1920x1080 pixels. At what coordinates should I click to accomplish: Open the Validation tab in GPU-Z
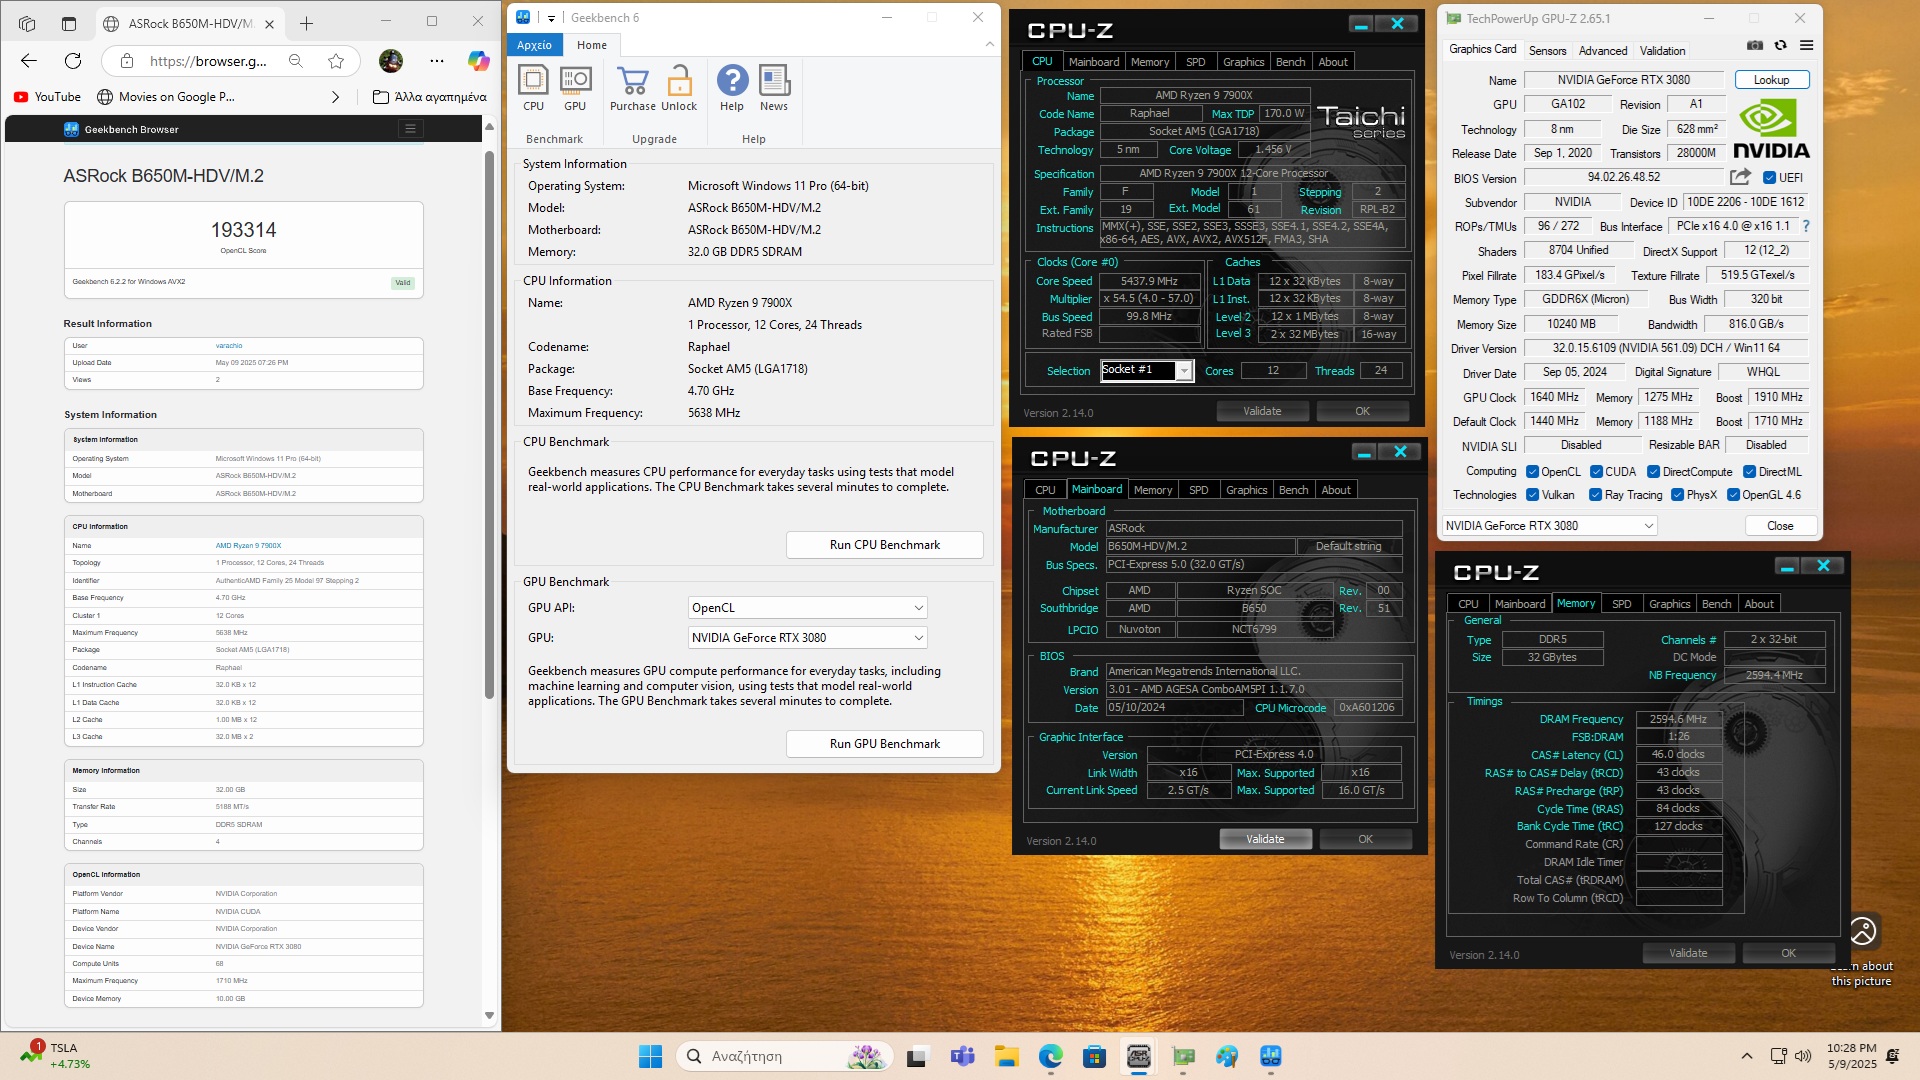coord(1662,51)
